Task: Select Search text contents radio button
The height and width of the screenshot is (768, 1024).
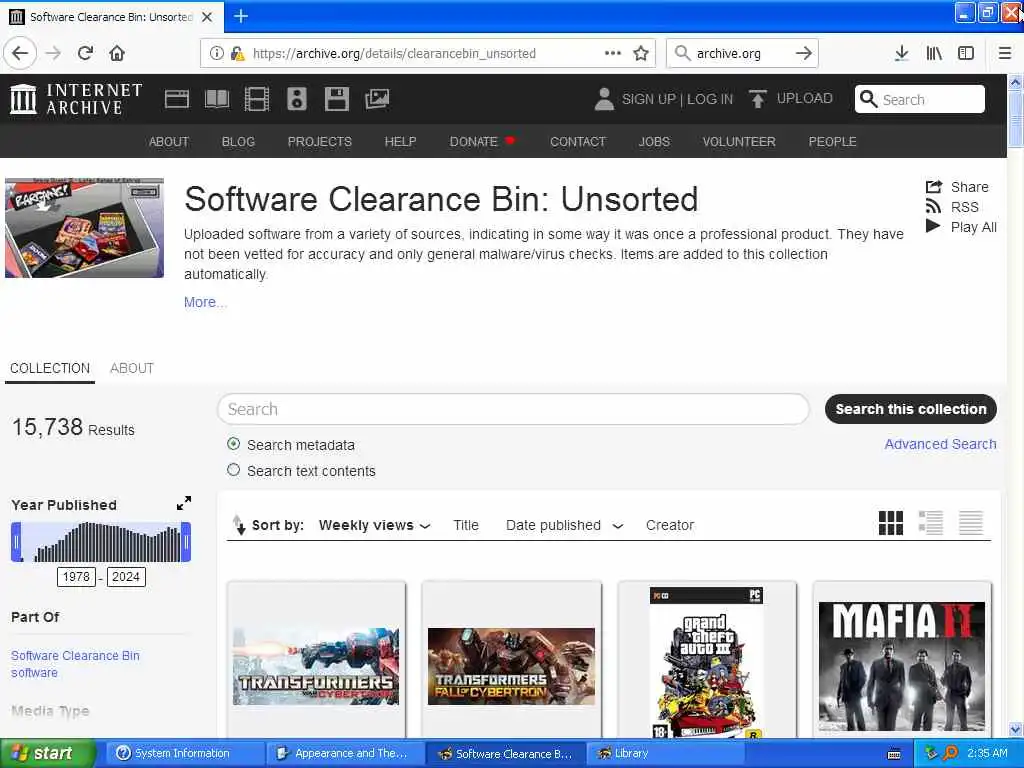Action: [x=233, y=470]
